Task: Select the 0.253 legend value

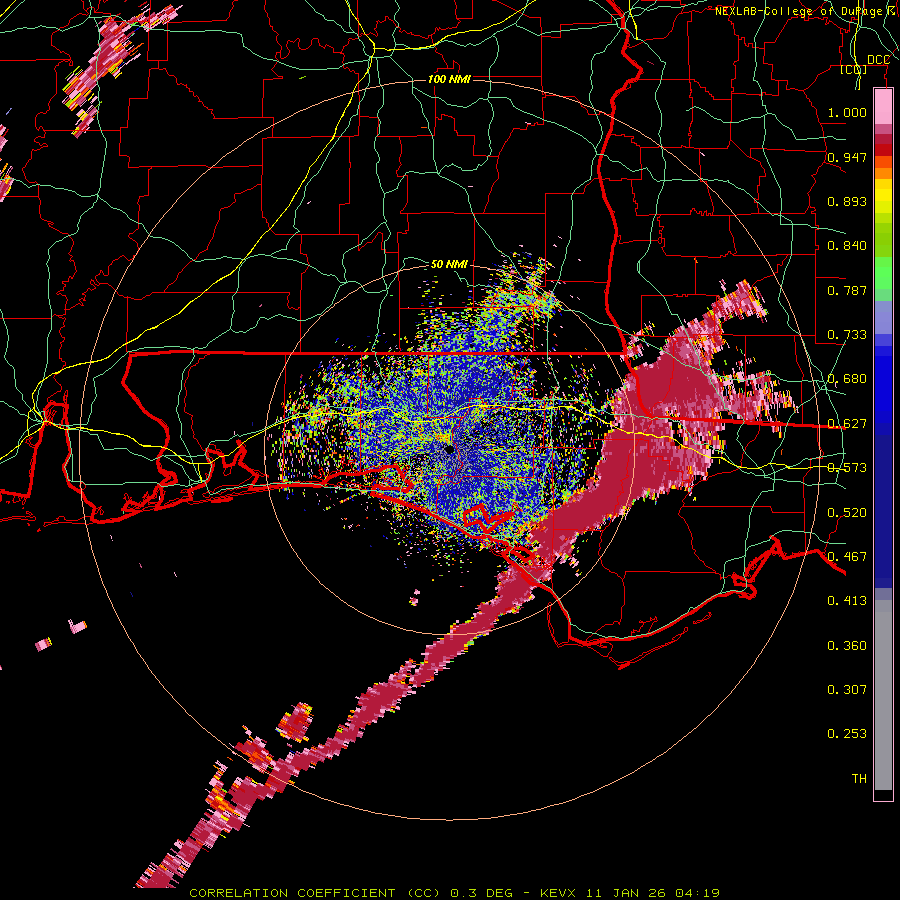Action: [847, 734]
